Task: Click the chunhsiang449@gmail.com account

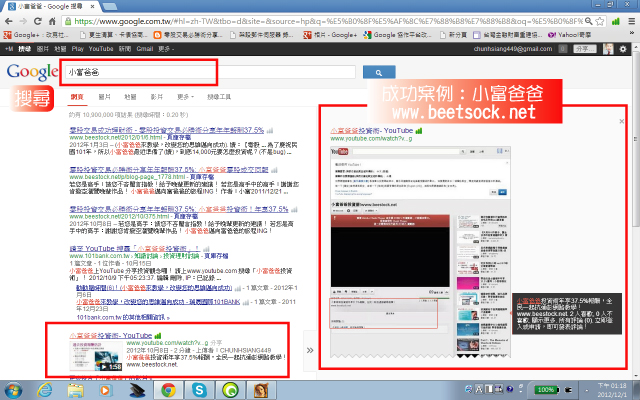Action: [513, 49]
